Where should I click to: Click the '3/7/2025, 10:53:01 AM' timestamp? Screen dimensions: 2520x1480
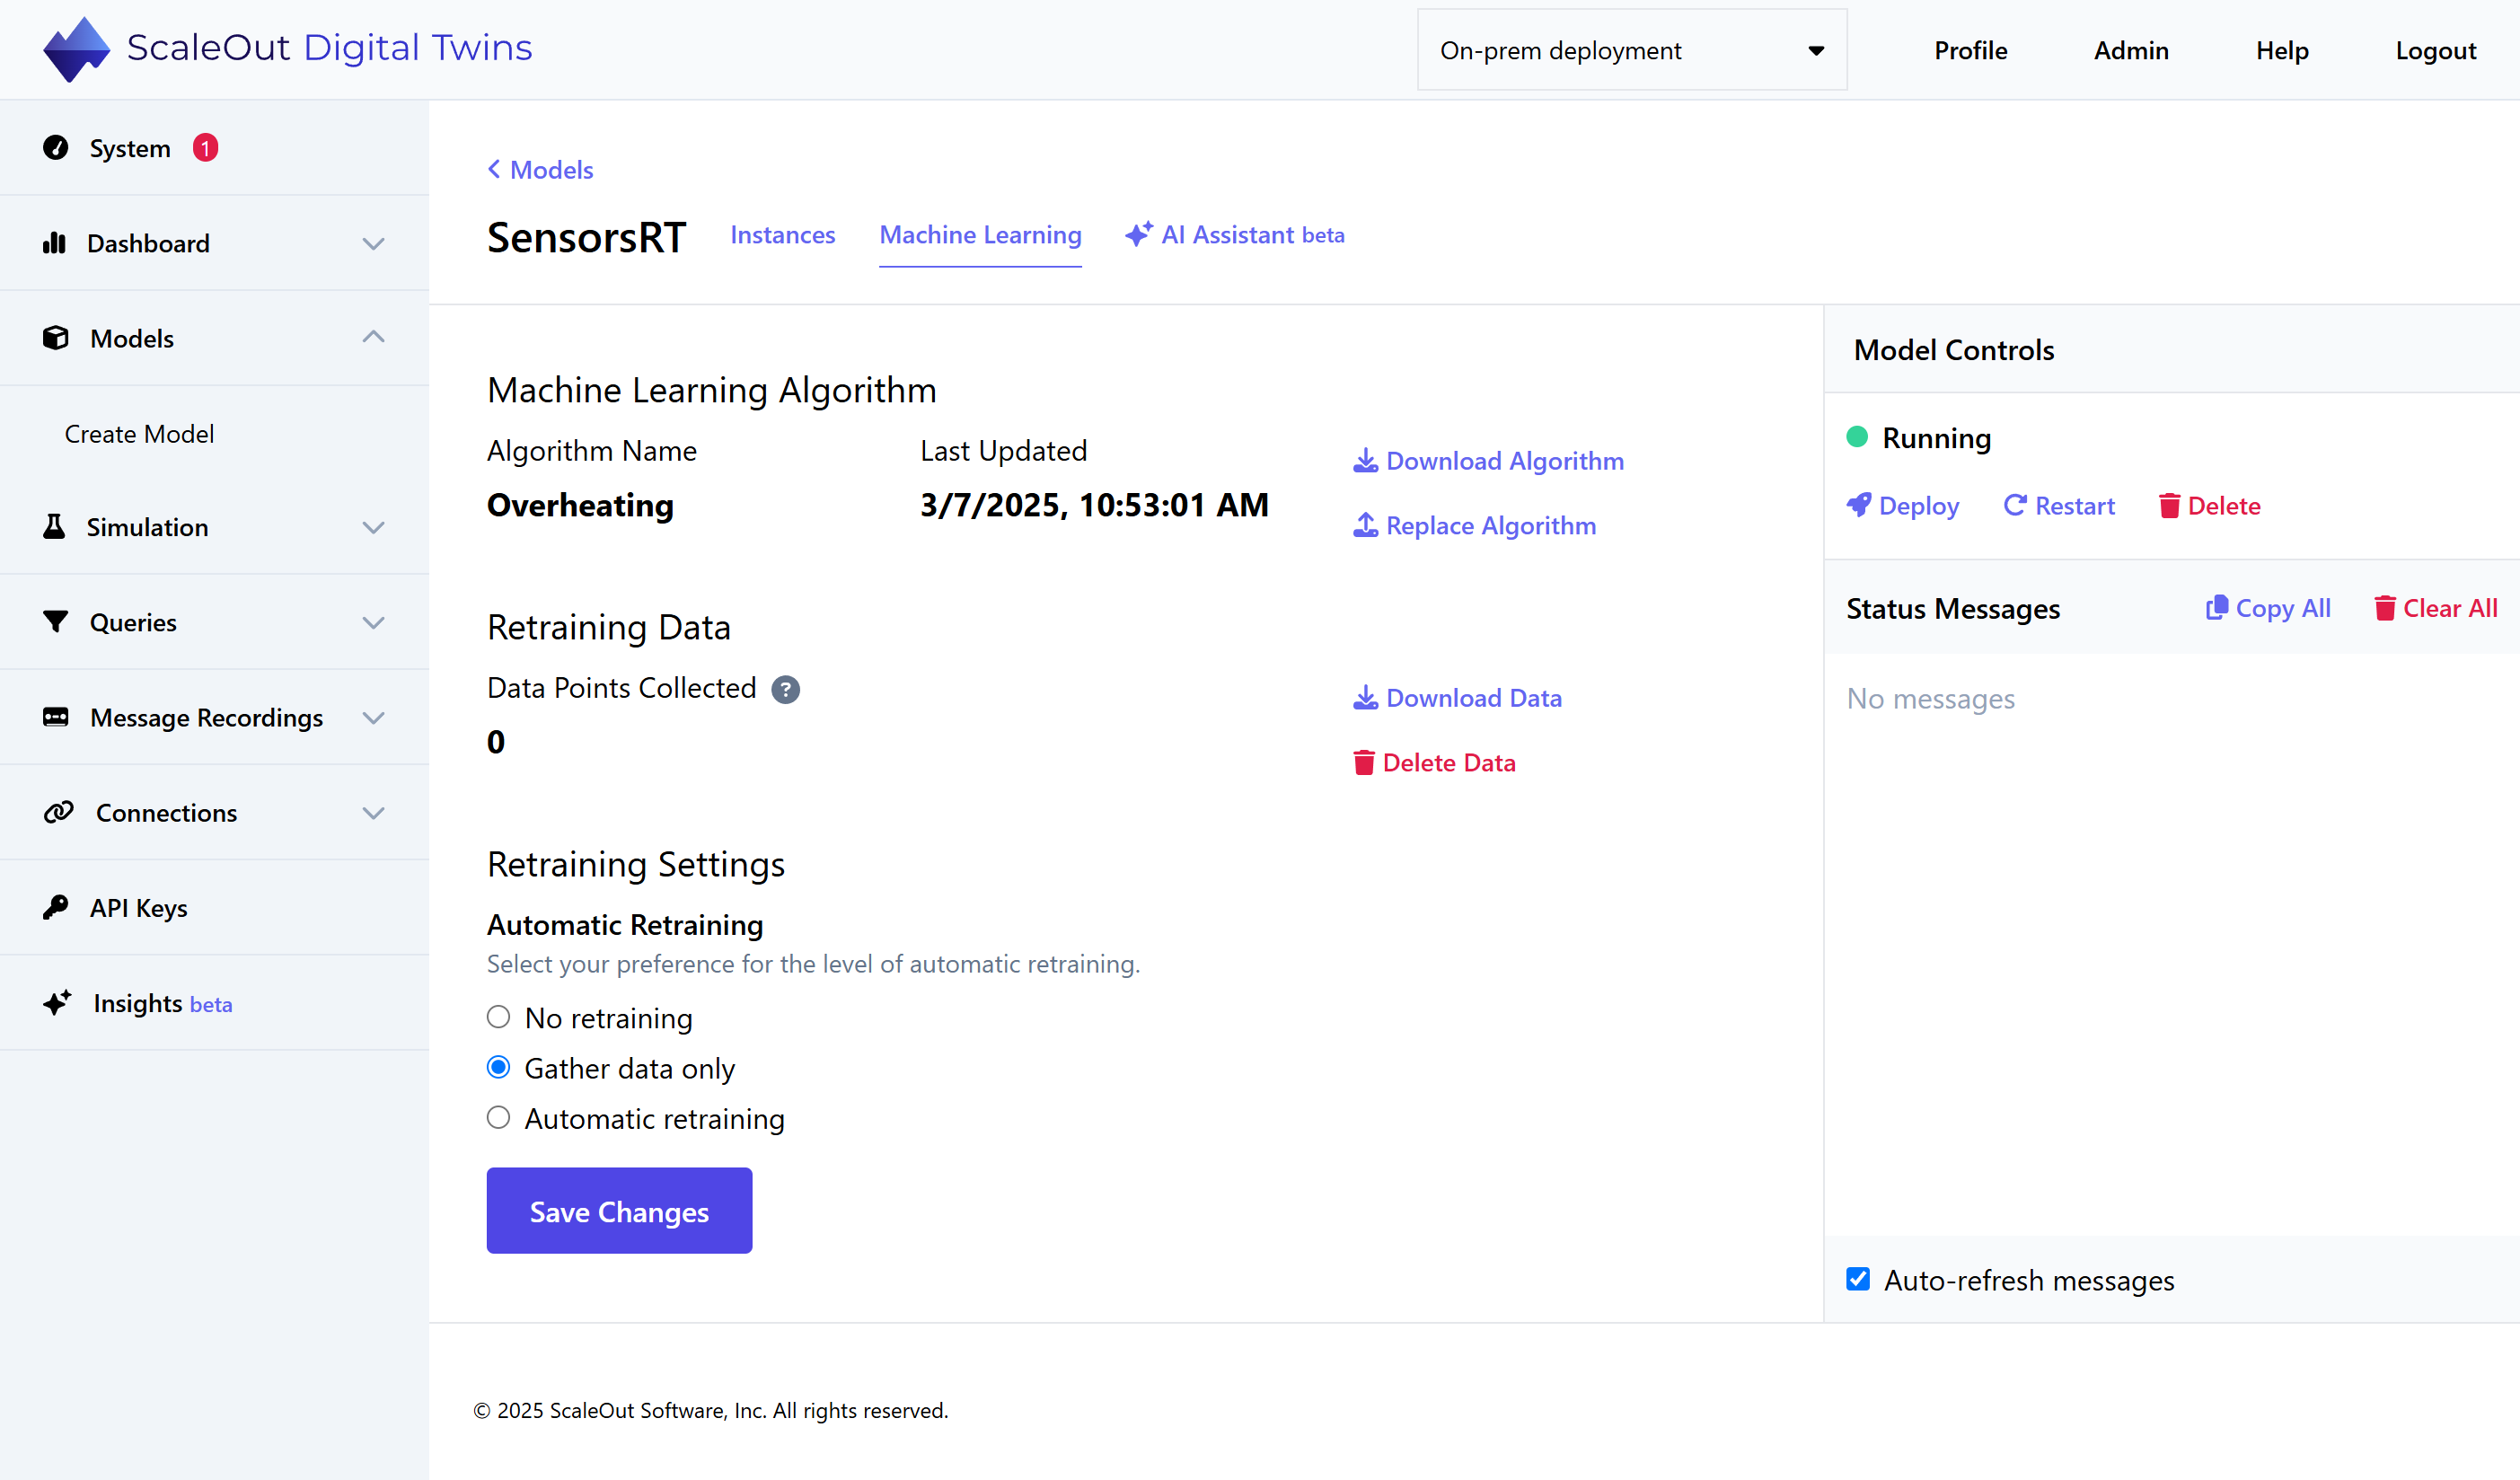1094,505
